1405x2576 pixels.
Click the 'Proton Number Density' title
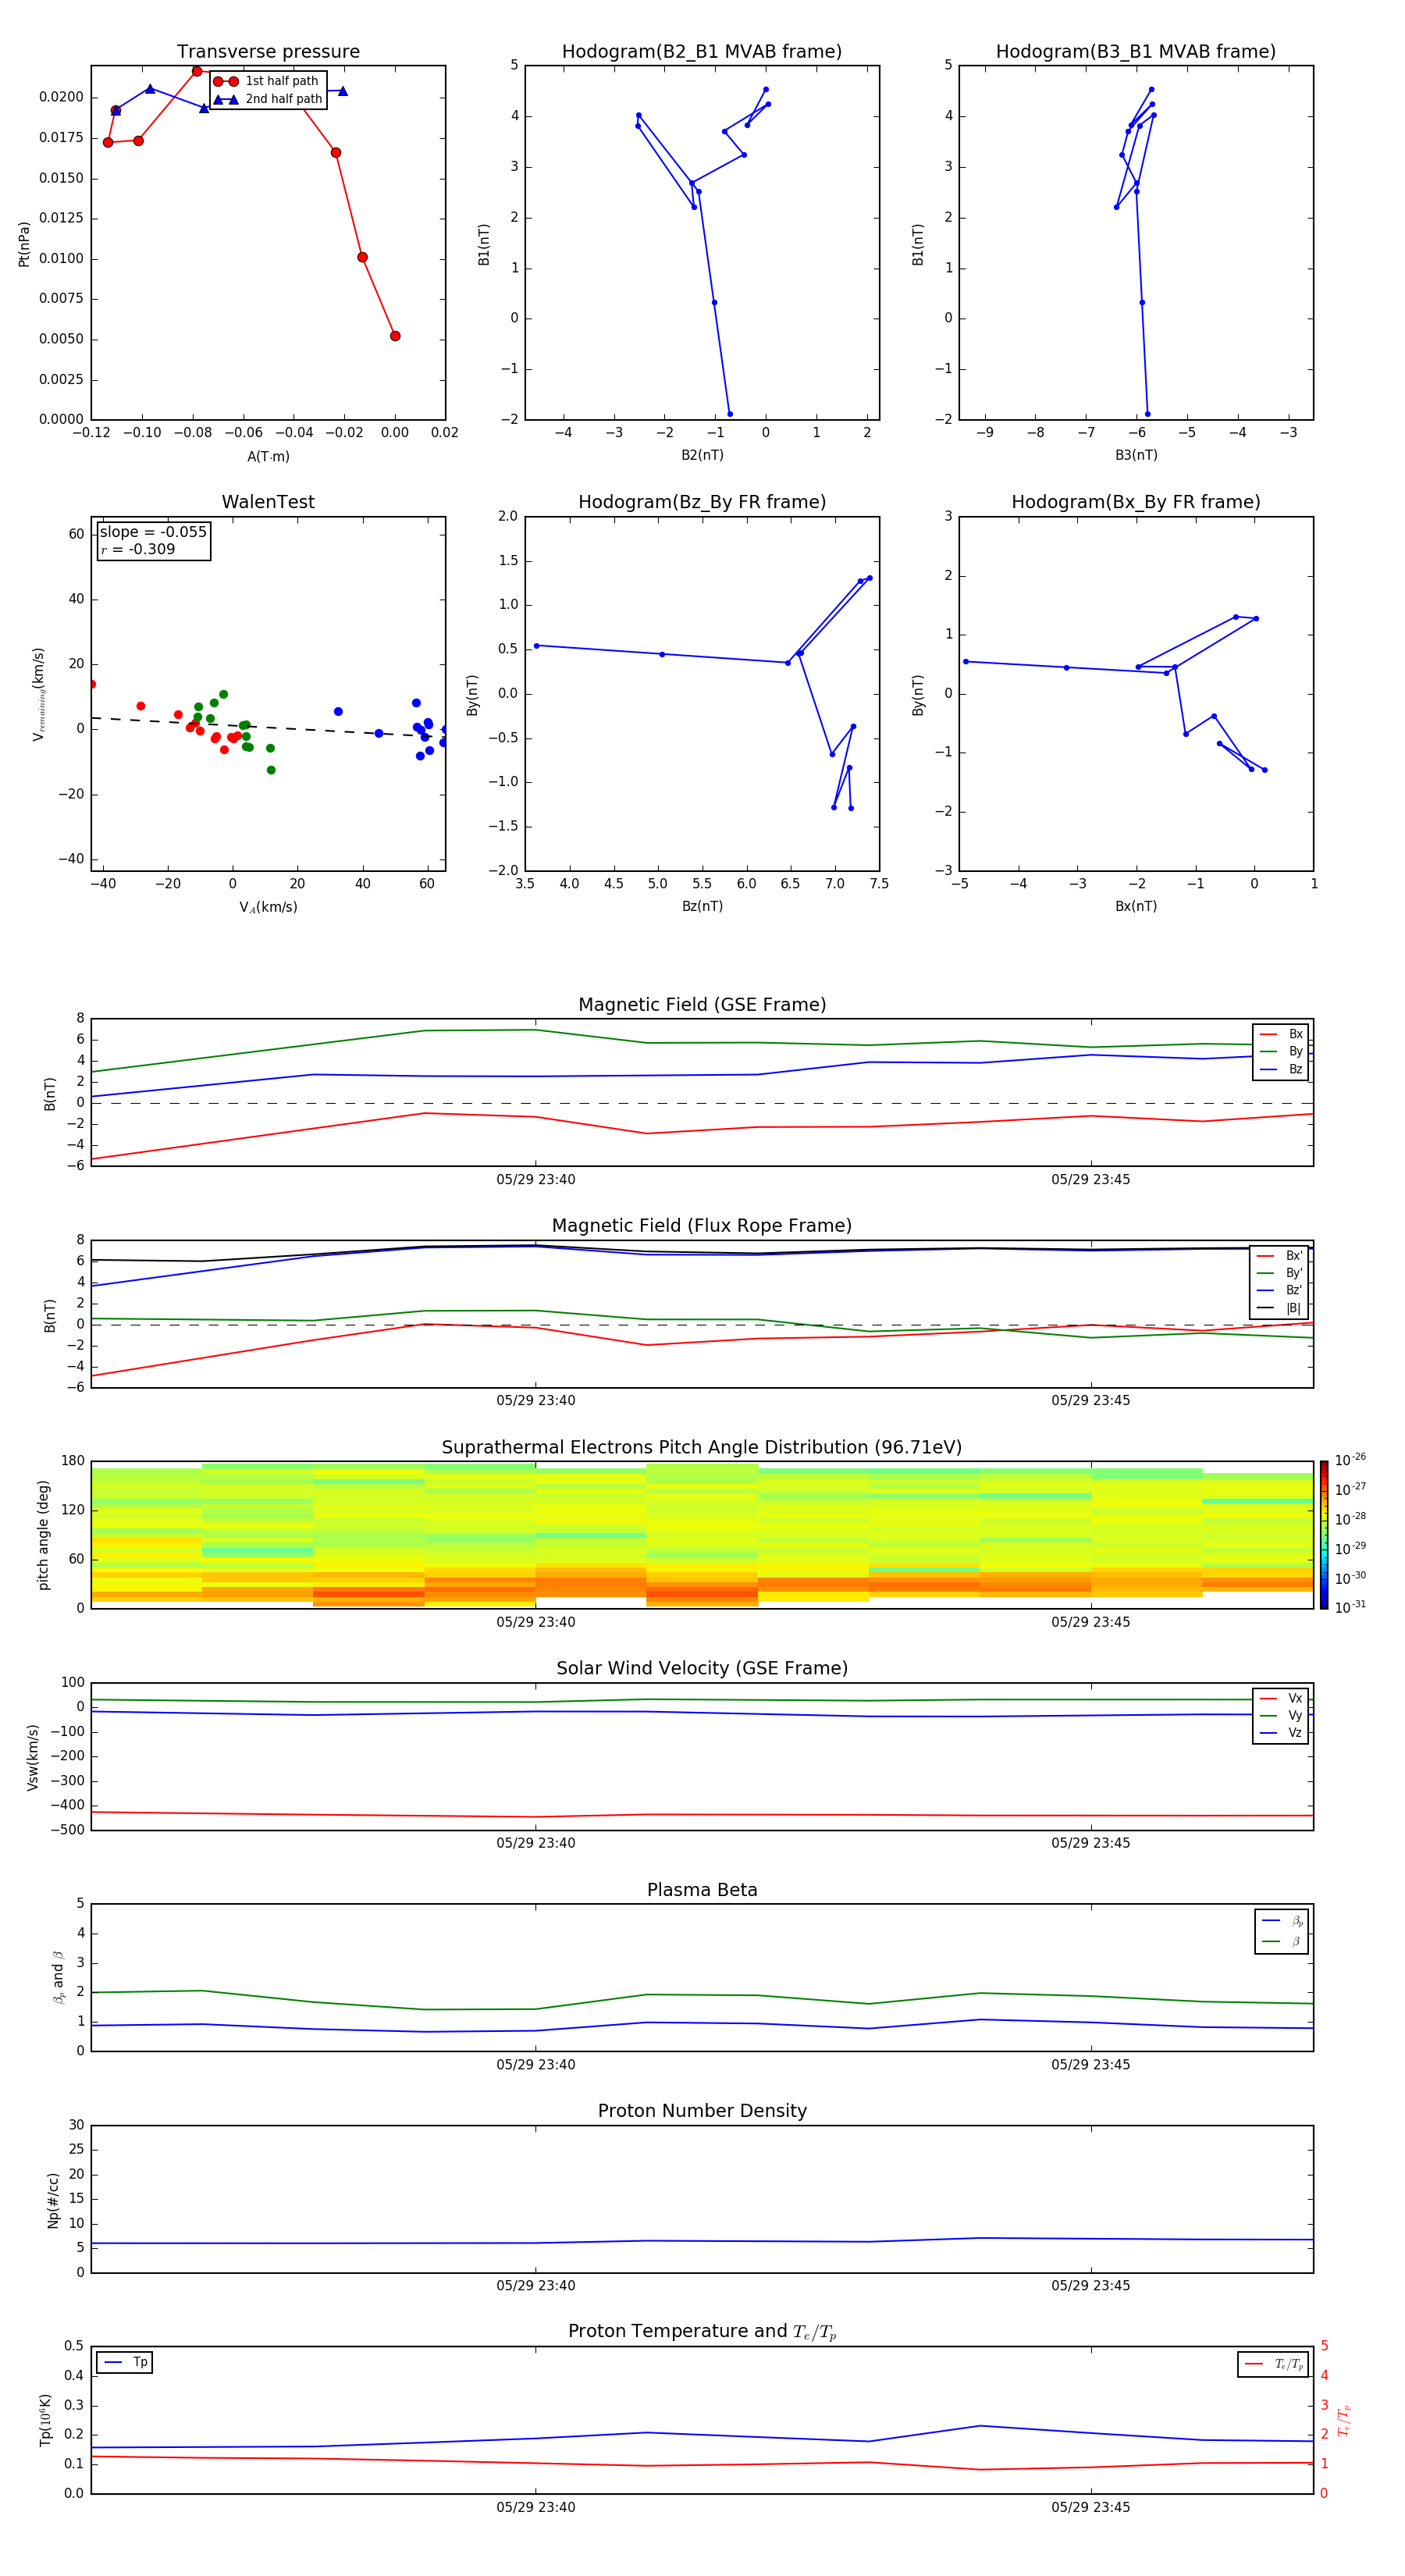702,2111
